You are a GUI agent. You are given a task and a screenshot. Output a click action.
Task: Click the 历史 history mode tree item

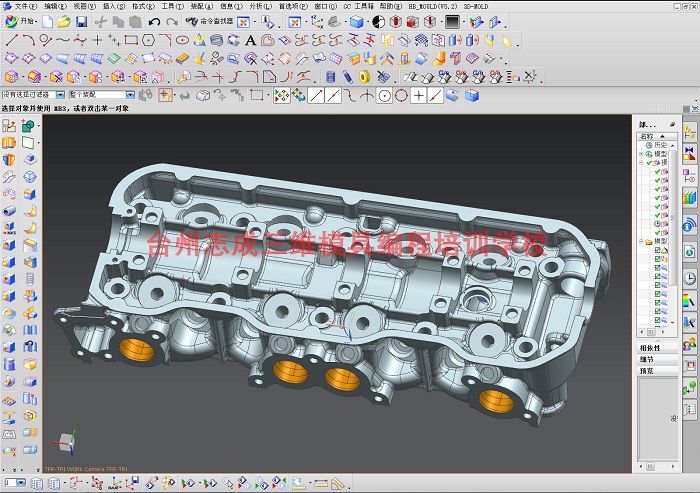coord(657,145)
